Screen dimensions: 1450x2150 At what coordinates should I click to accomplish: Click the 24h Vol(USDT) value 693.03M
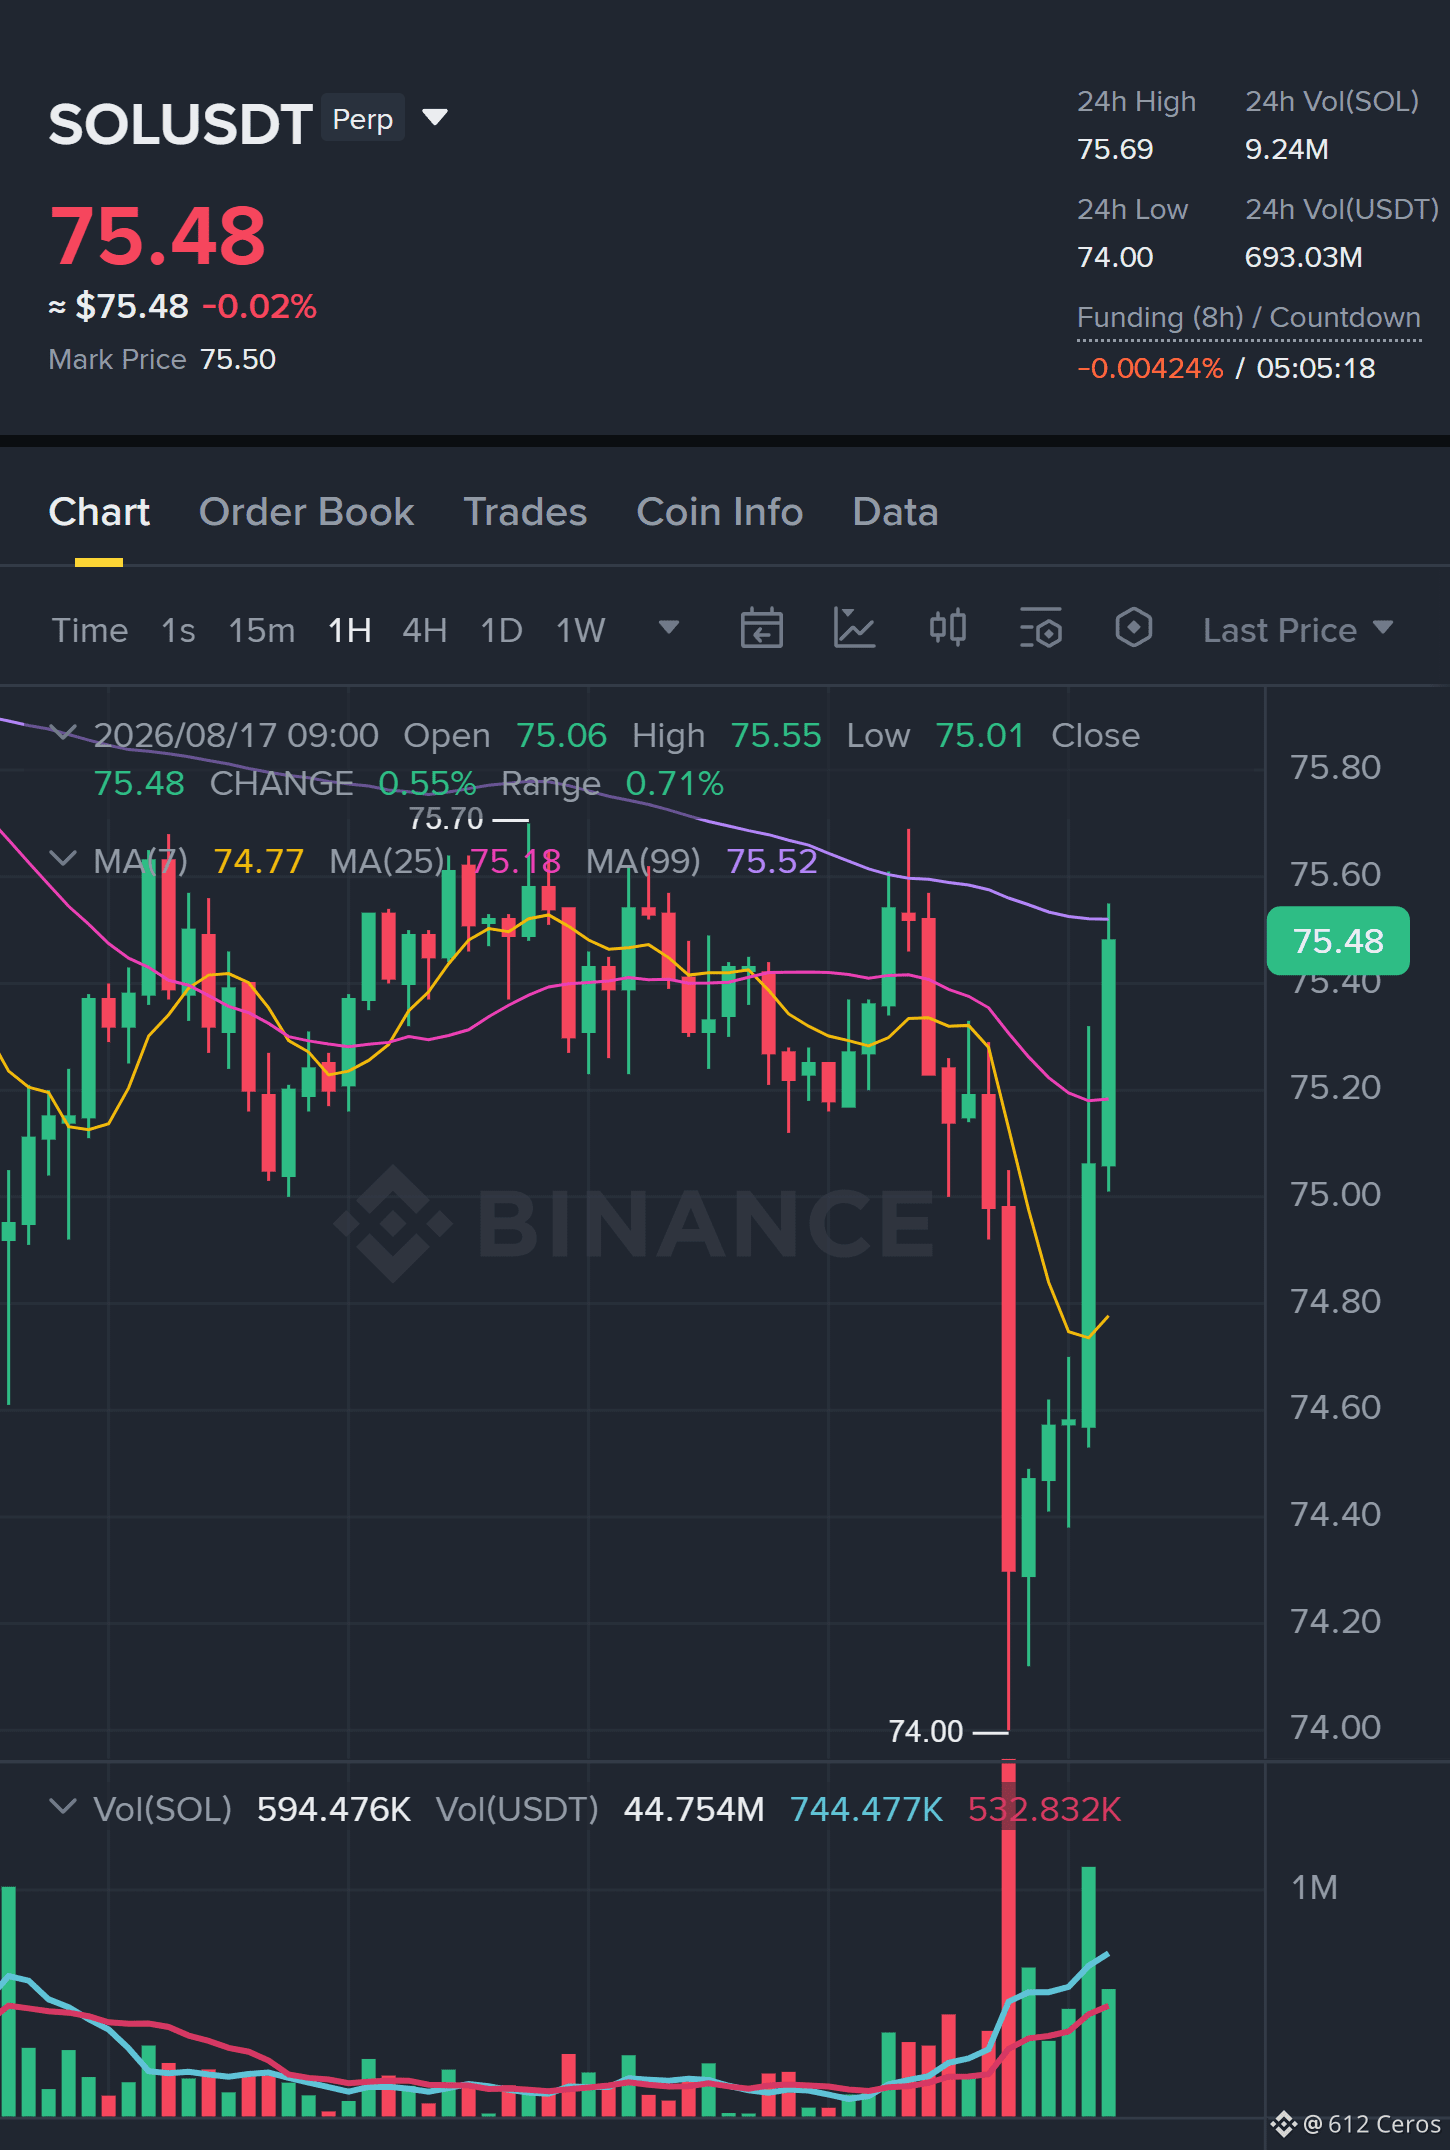click(x=1304, y=257)
